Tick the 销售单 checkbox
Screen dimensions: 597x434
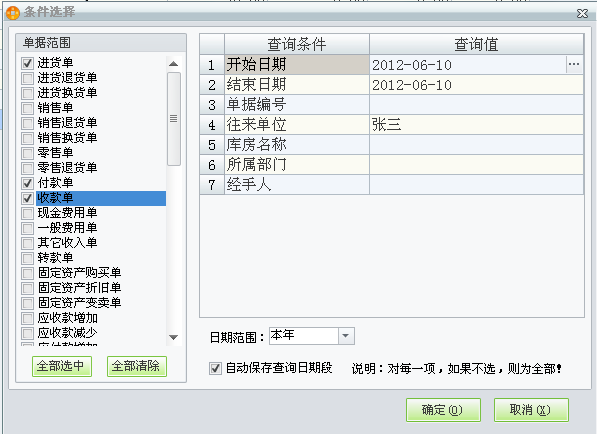(x=27, y=108)
